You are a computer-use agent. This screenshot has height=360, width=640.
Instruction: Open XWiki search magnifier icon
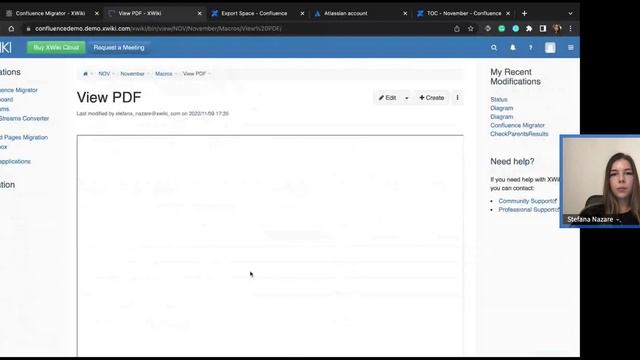pyautogui.click(x=494, y=48)
